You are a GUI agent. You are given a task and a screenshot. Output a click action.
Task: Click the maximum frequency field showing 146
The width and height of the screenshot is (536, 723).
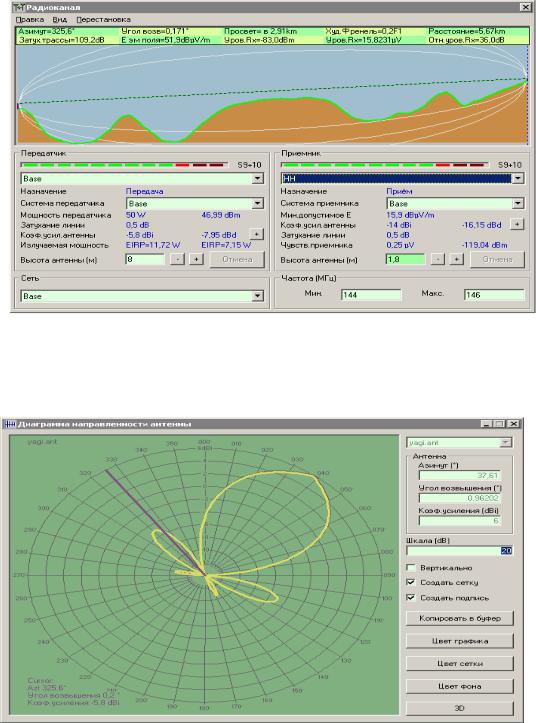coord(494,295)
